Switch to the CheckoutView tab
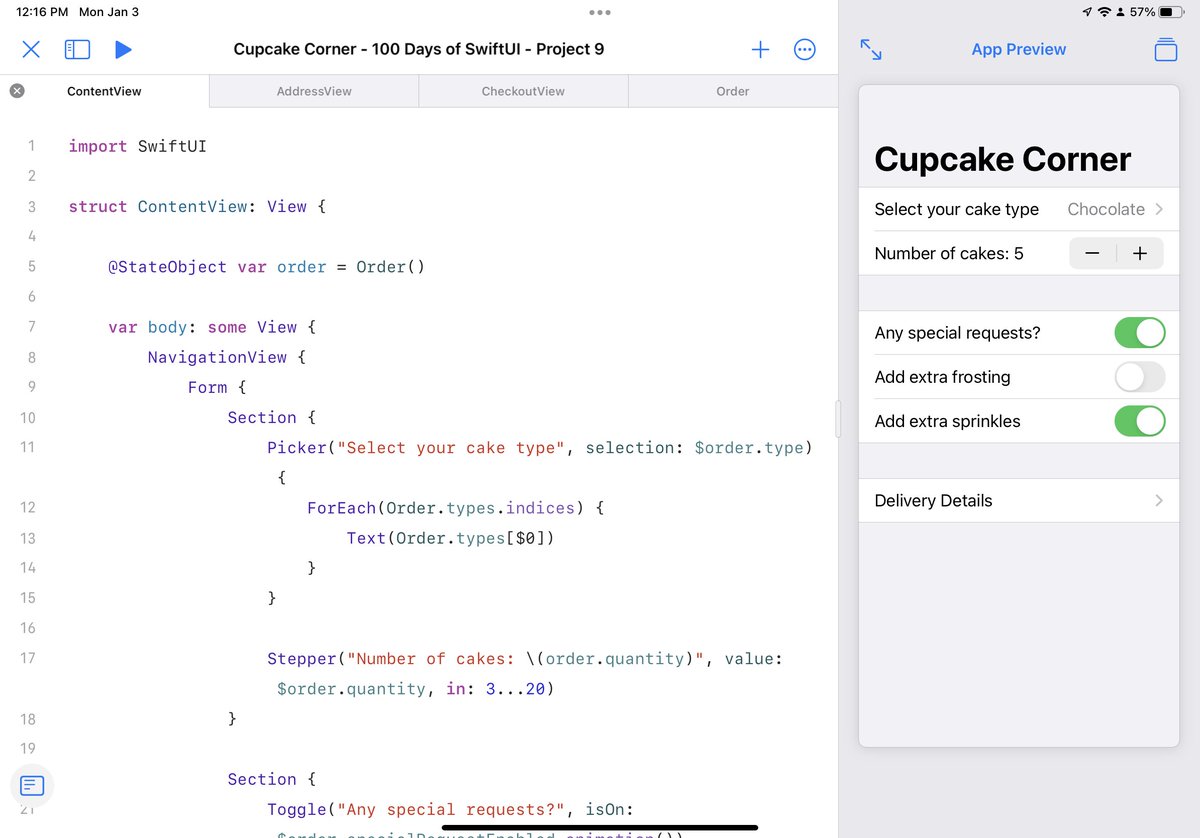 (523, 90)
